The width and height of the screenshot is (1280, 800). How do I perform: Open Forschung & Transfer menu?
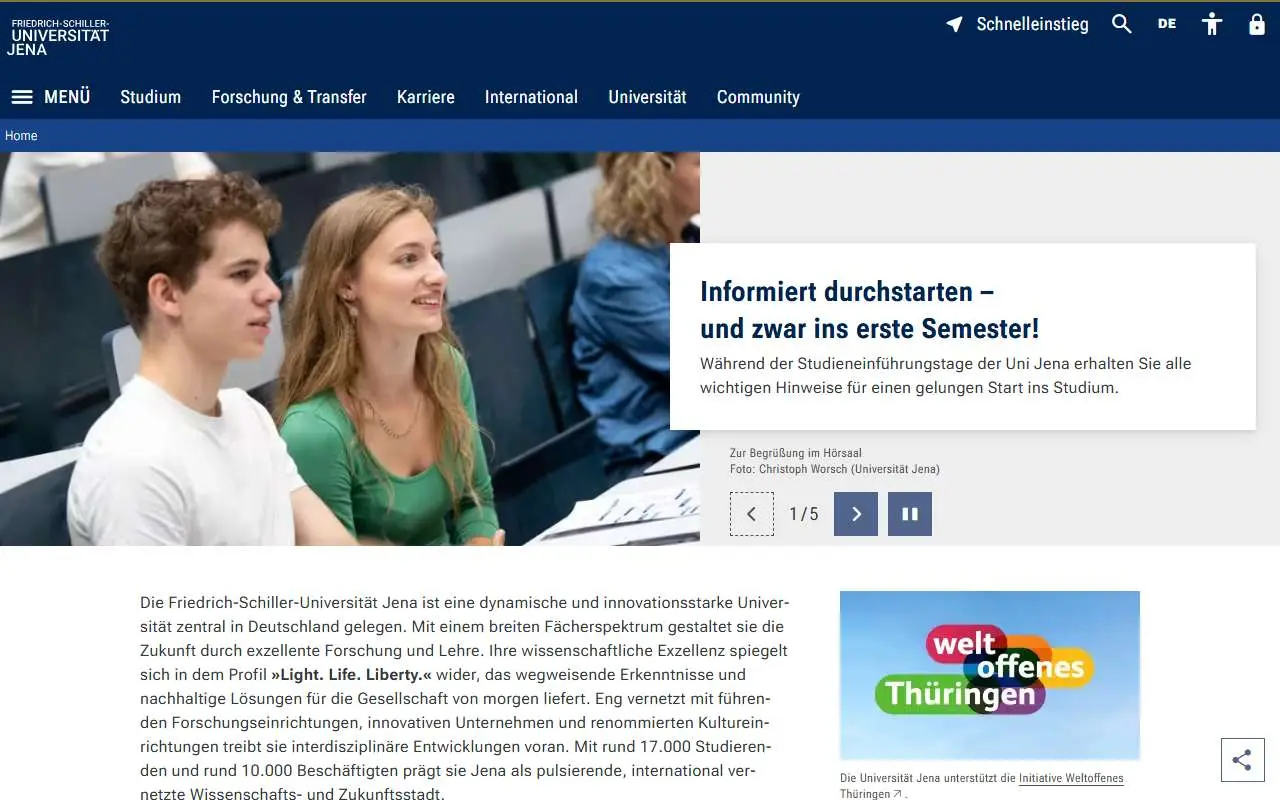pos(289,97)
